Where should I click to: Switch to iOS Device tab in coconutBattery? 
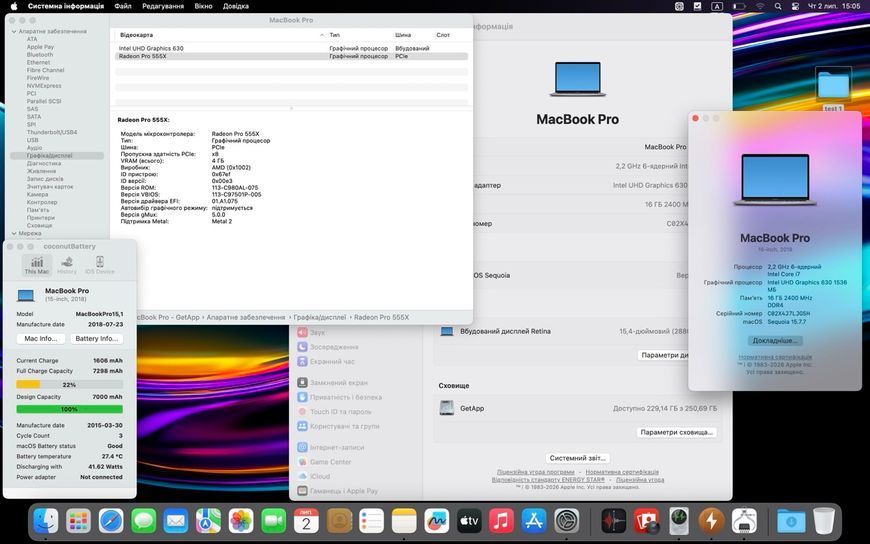click(x=100, y=265)
